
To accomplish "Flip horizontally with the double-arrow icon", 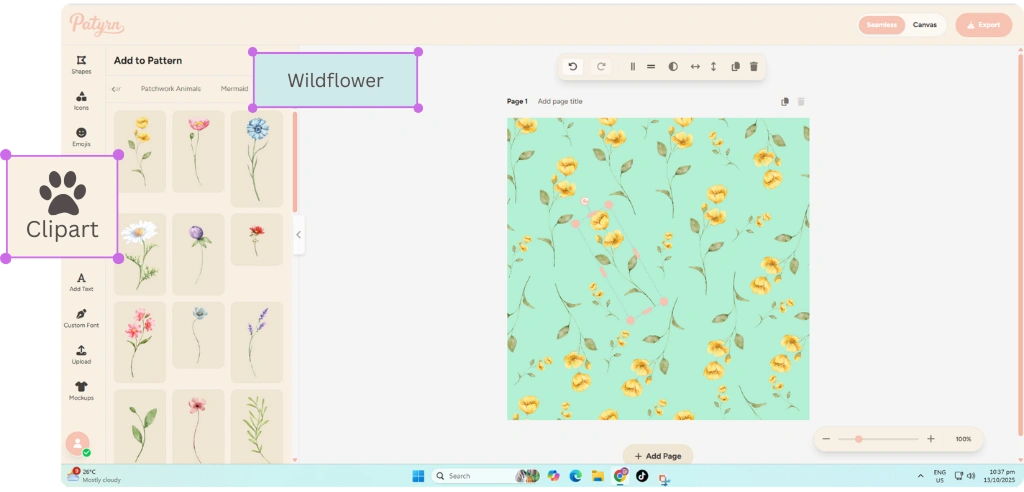I will pos(695,67).
